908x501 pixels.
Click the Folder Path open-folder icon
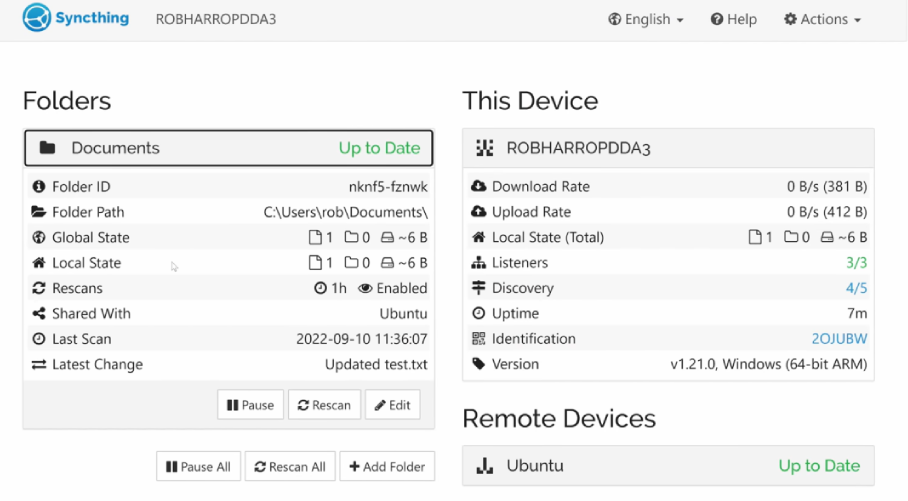(x=39, y=212)
